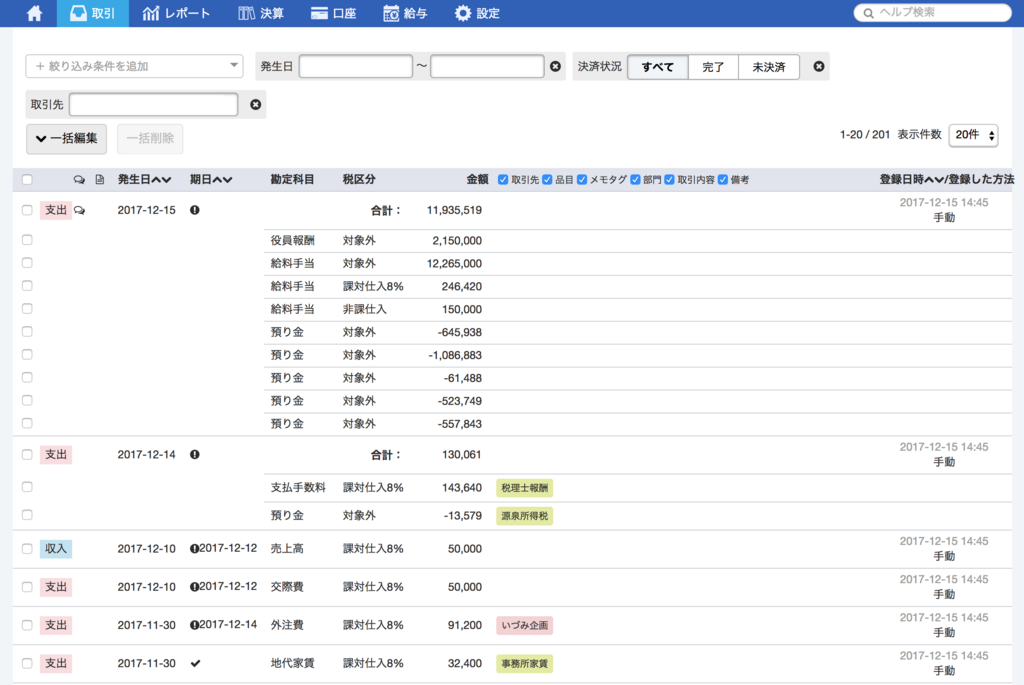The image size is (1024, 685).
Task: Click the 取引先 filter input
Action: (153, 104)
